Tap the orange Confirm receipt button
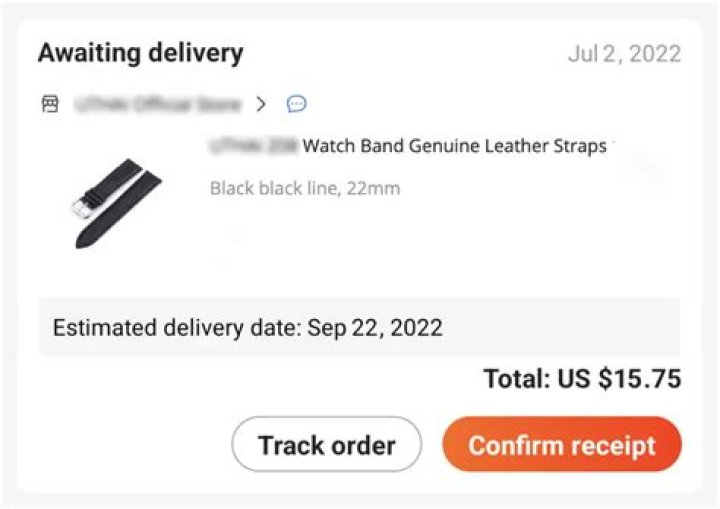The height and width of the screenshot is (509, 720). pyautogui.click(x=562, y=444)
